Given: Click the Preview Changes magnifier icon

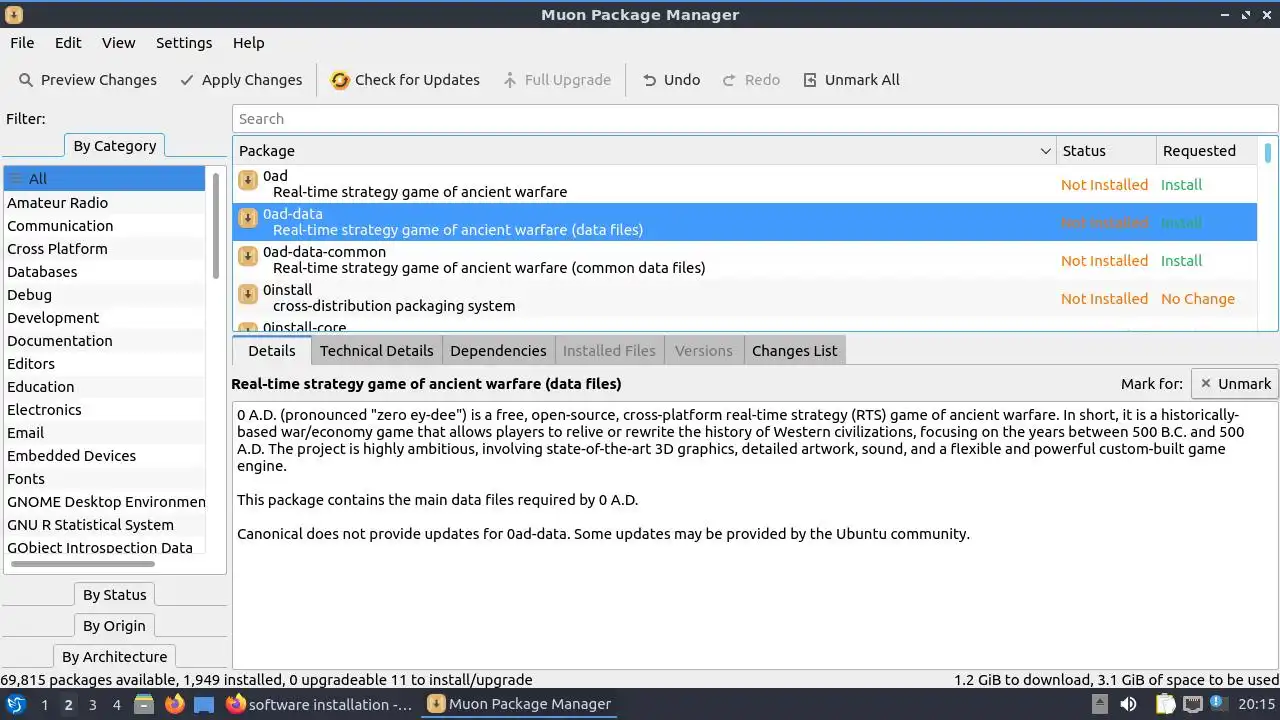Looking at the screenshot, I should pos(26,80).
